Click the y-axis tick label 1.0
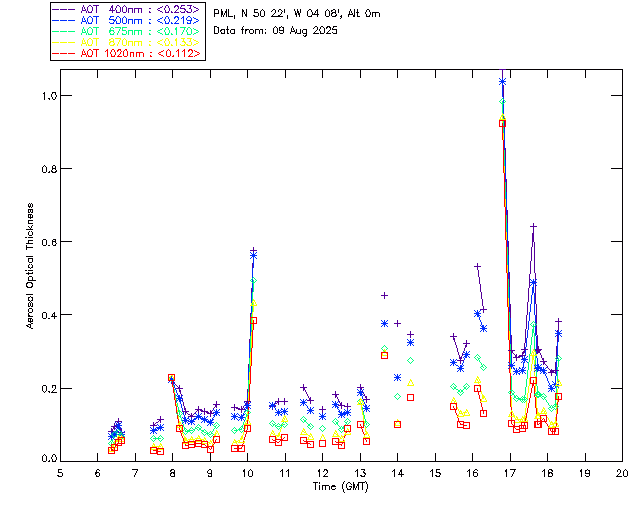The height and width of the screenshot is (512, 640). coord(45,96)
